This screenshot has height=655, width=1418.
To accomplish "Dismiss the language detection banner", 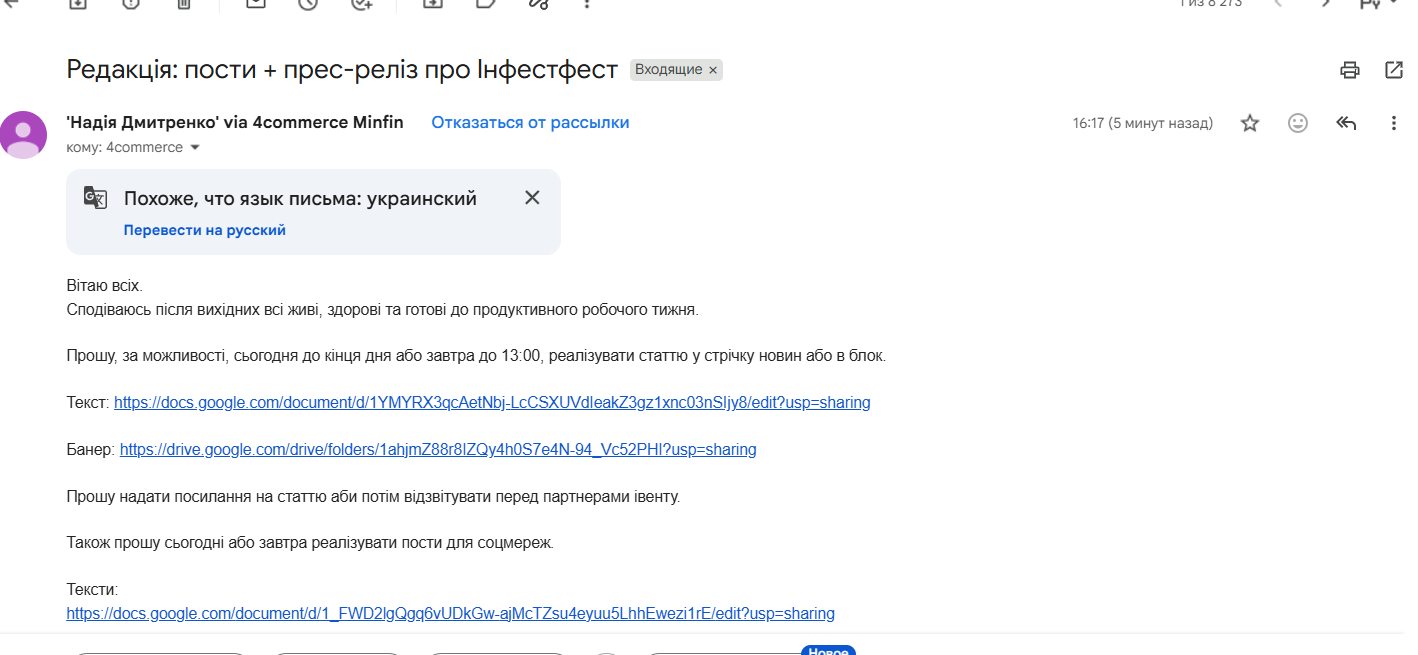I will 532,198.
